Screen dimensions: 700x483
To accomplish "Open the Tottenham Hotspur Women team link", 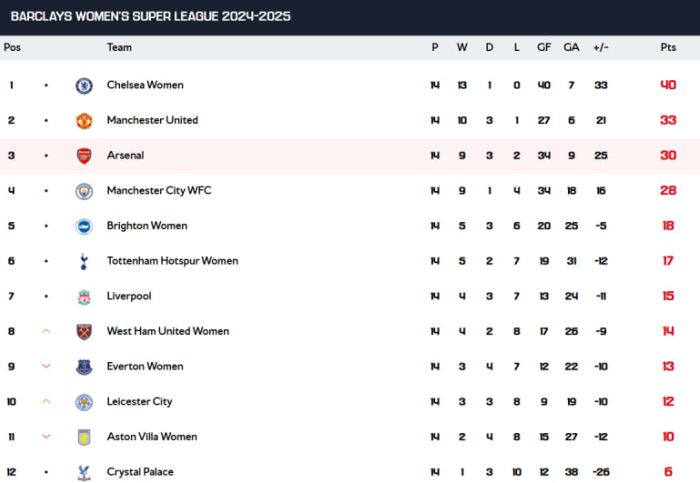I will pos(172,261).
